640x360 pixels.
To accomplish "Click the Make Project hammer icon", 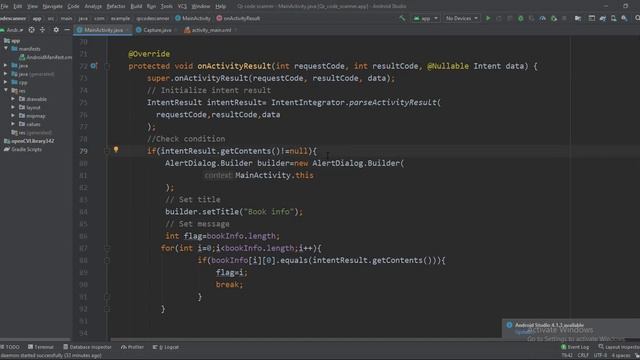I will [402, 18].
